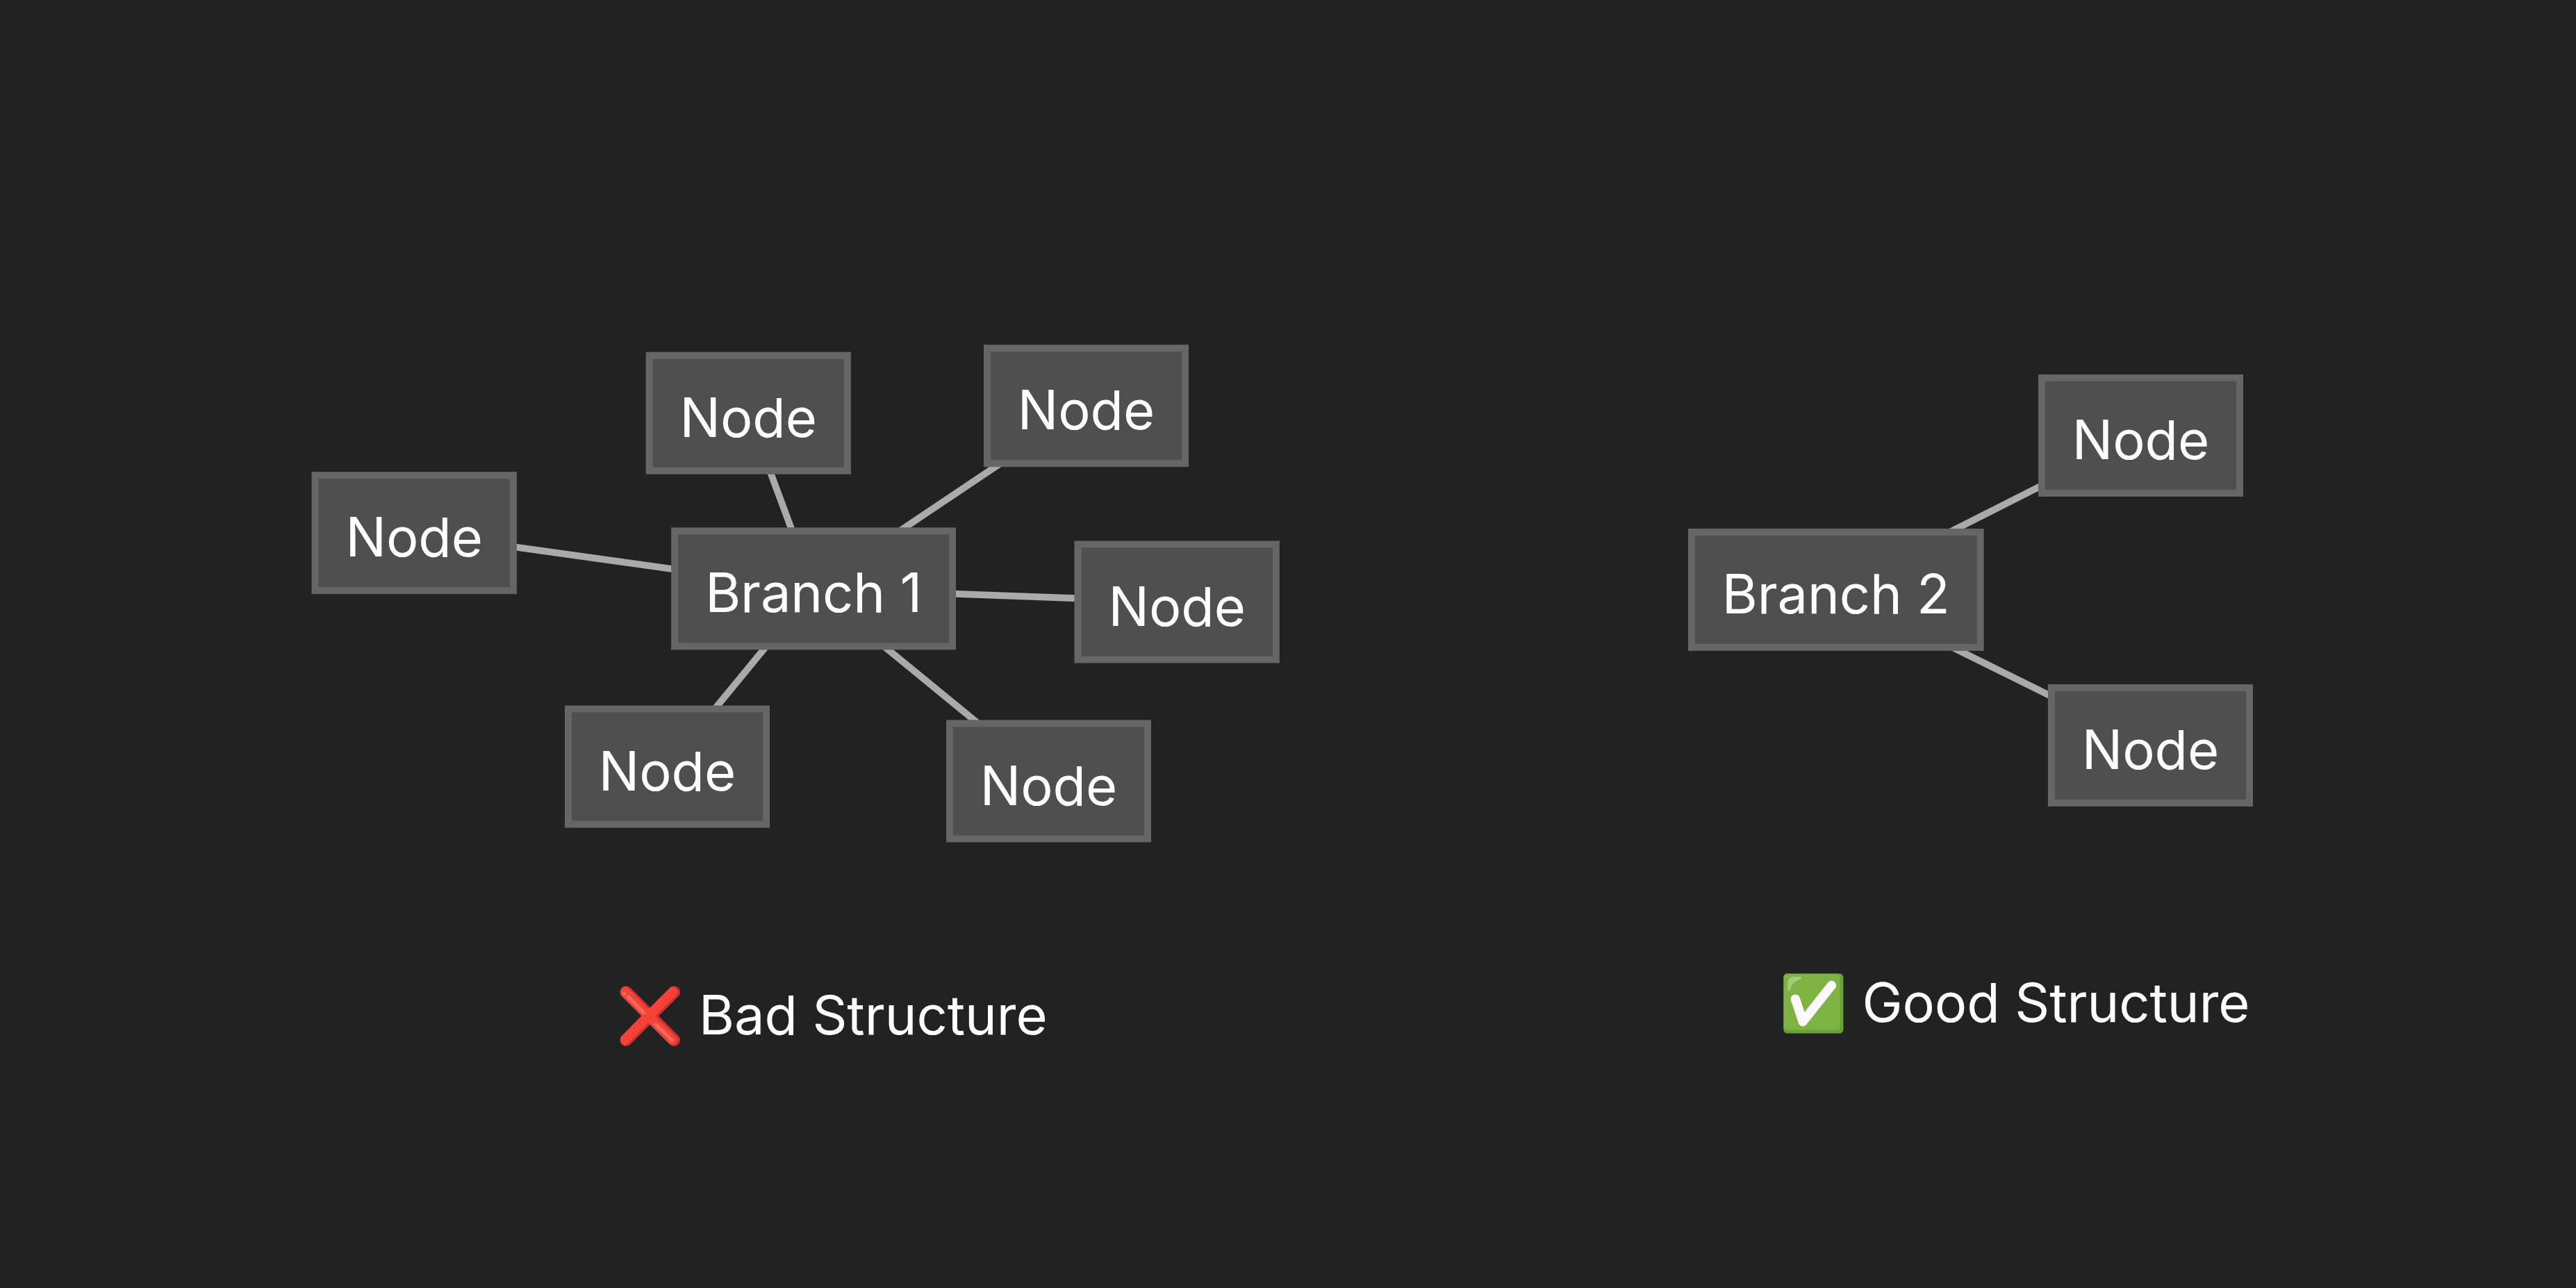The width and height of the screenshot is (2576, 1288).
Task: Click the green checkmark icon
Action: (1812, 1003)
